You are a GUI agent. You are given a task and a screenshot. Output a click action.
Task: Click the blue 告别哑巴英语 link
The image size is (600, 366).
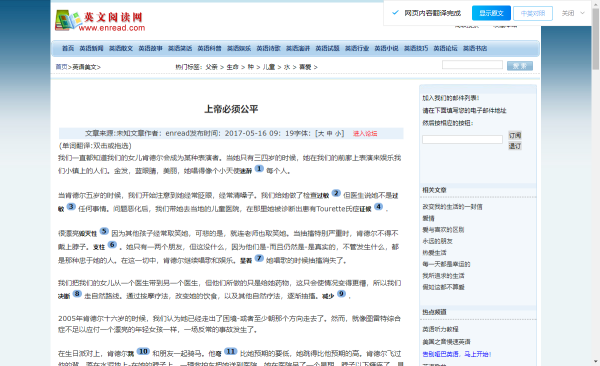[x=457, y=354]
